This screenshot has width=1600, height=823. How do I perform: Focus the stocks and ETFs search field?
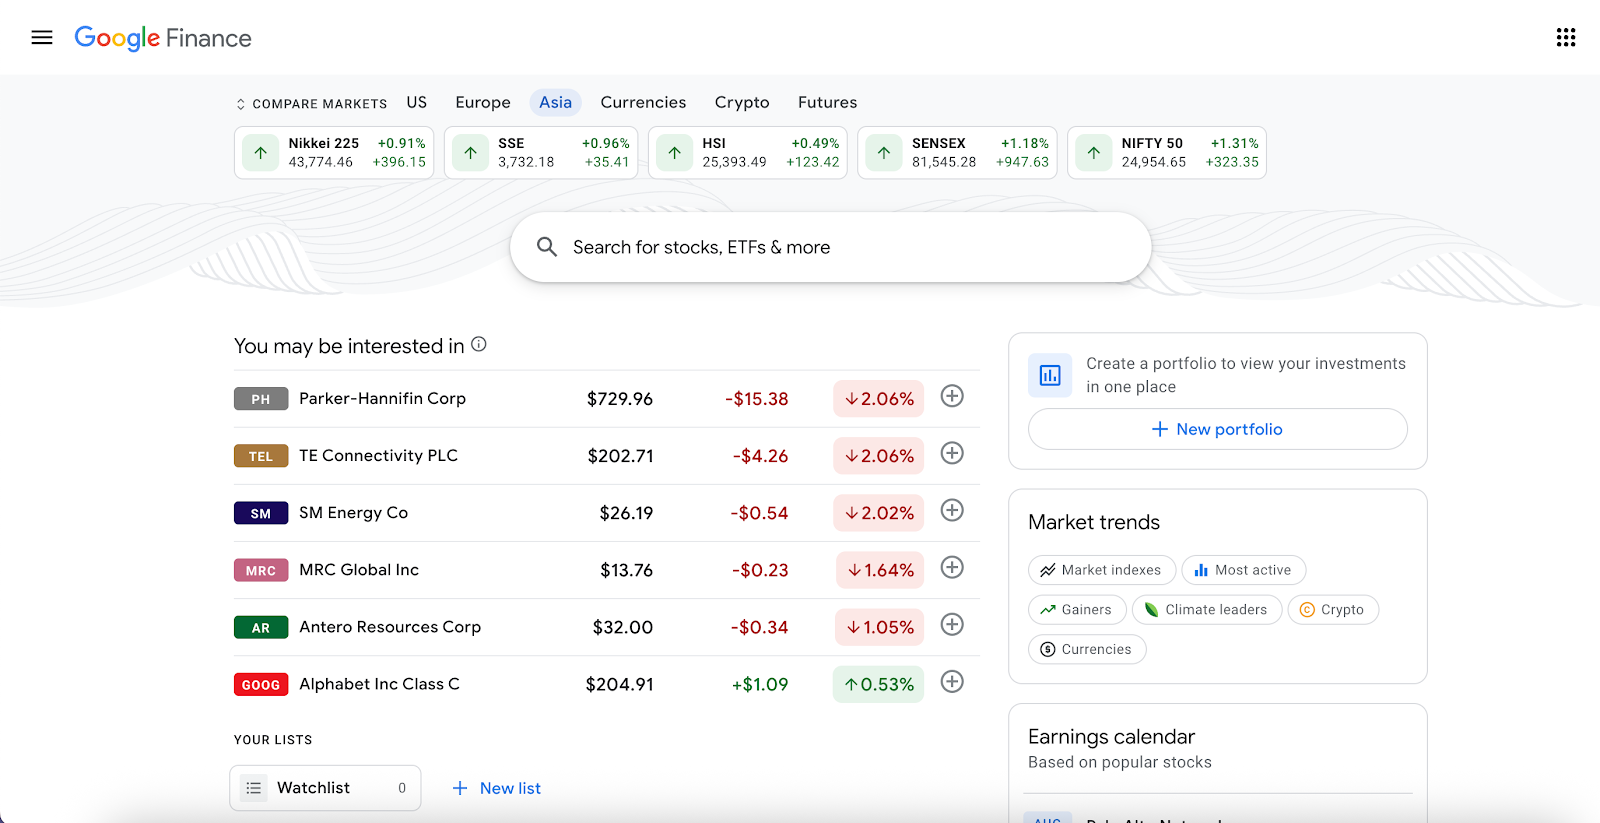coord(830,247)
